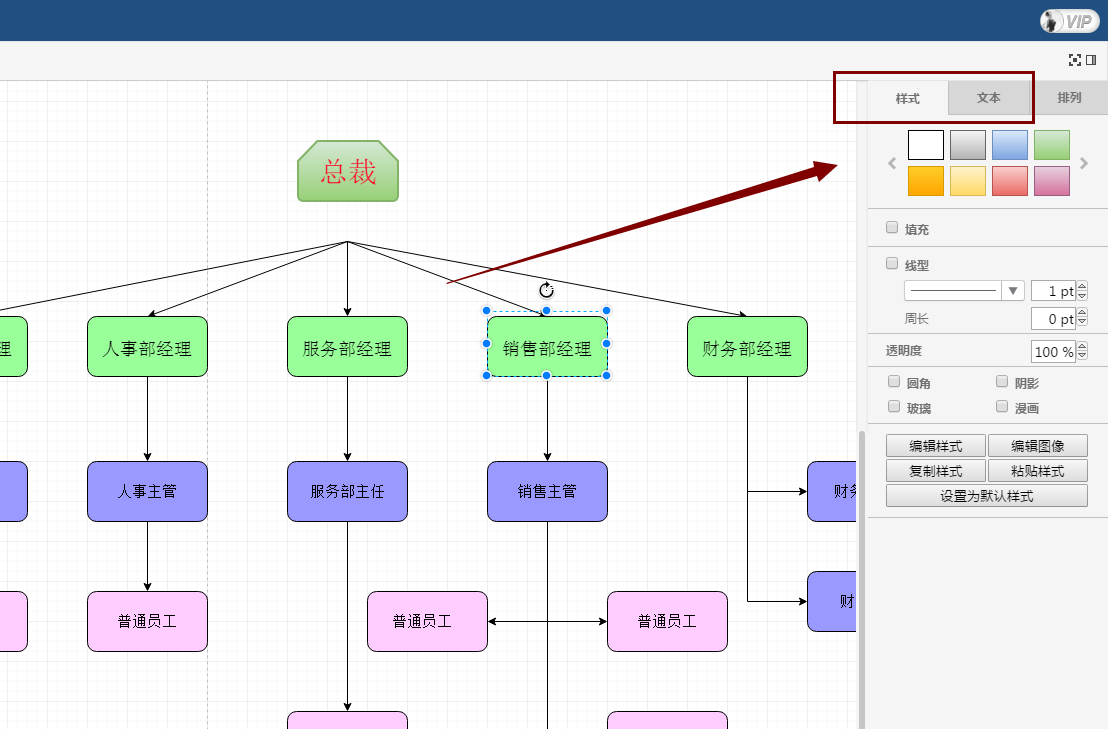Show next style swatches with right arrow
1108x729 pixels.
pyautogui.click(x=1084, y=163)
